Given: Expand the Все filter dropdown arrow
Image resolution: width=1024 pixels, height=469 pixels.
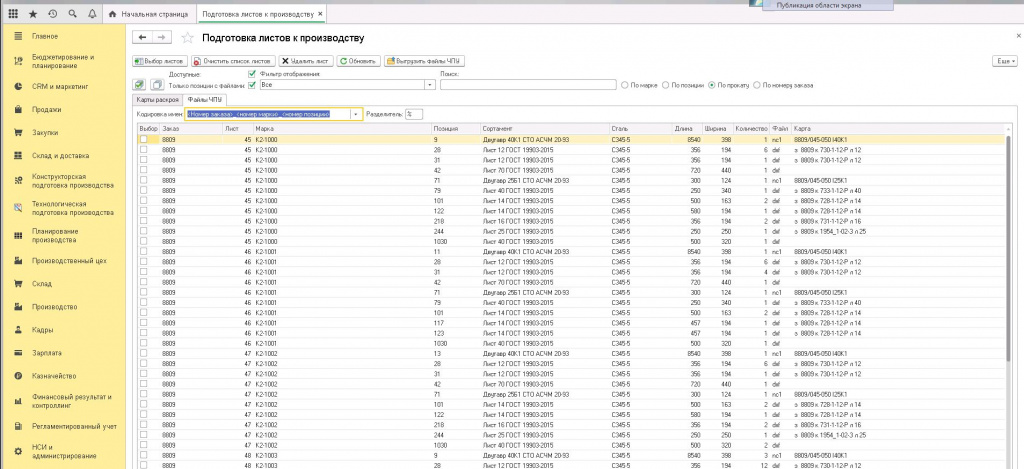Looking at the screenshot, I should click(x=430, y=85).
